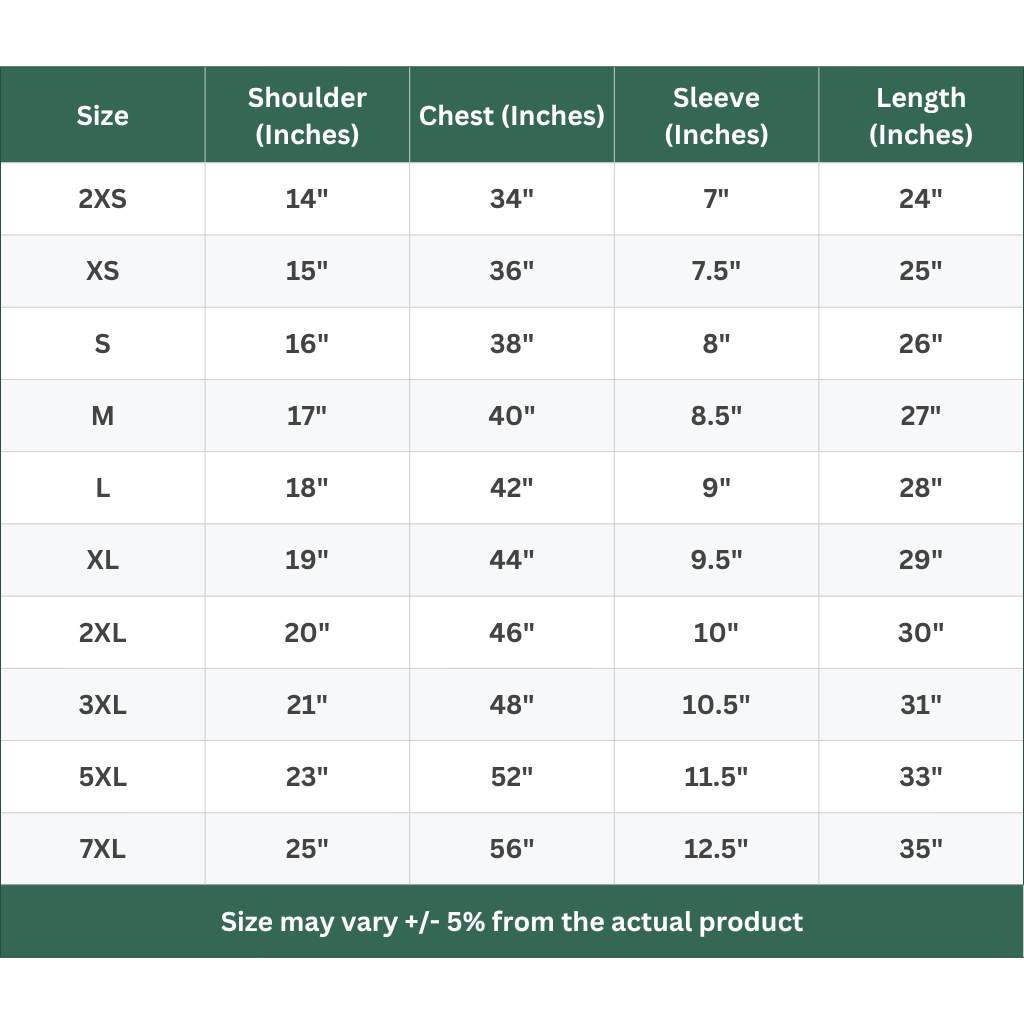
Task: Select the 18" shoulder value for size L
Action: [307, 488]
